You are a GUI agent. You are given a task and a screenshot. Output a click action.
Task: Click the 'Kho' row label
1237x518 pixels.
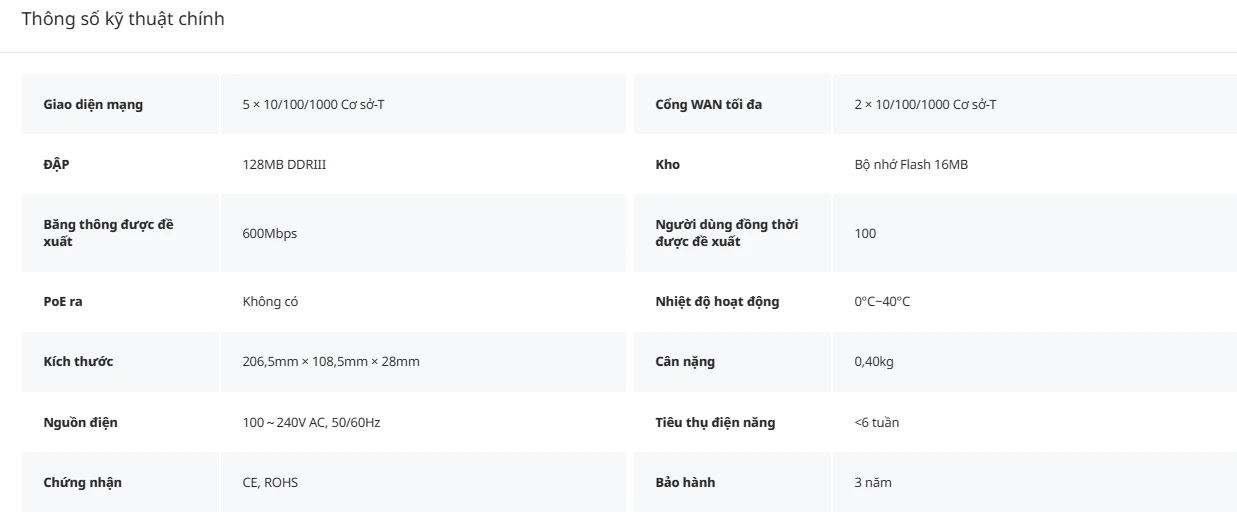[667, 164]
